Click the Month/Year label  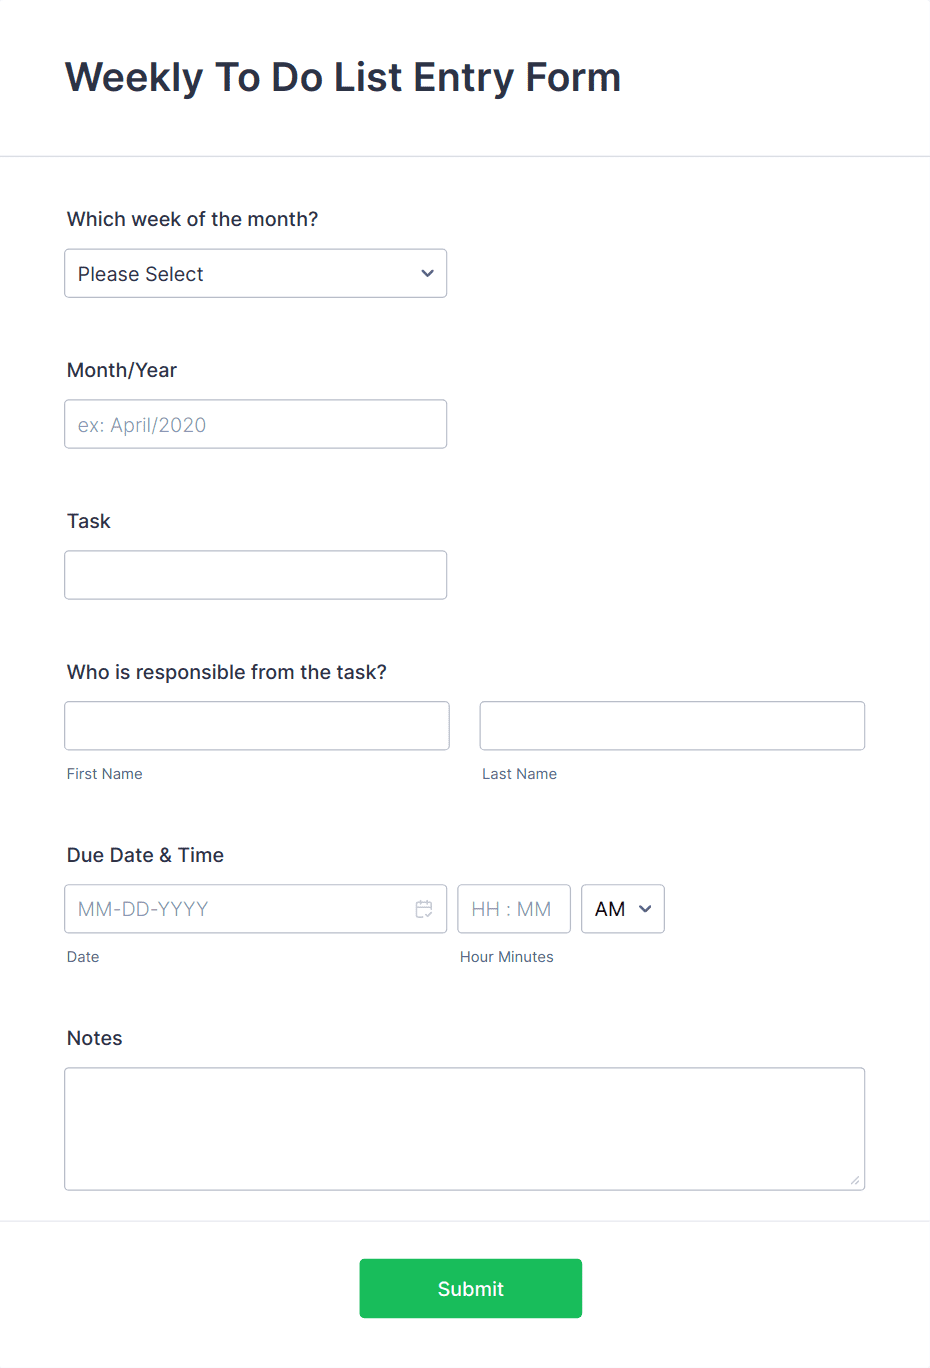click(122, 370)
